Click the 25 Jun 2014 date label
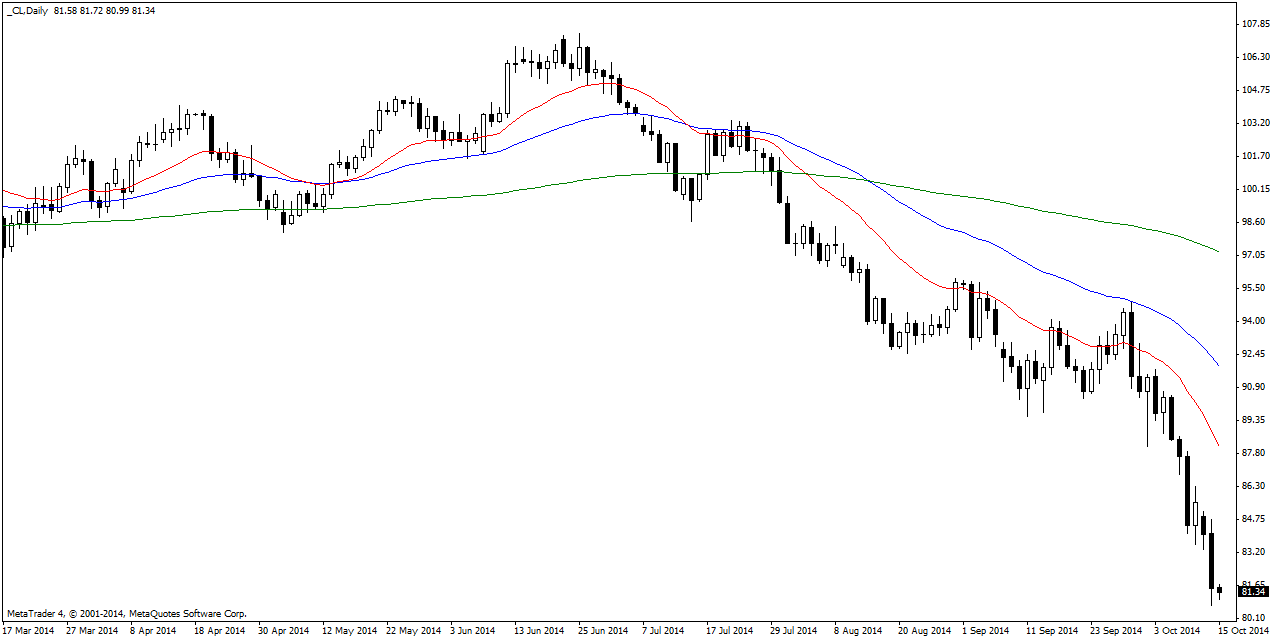Viewport: 1276px width, 639px height. 603,631
